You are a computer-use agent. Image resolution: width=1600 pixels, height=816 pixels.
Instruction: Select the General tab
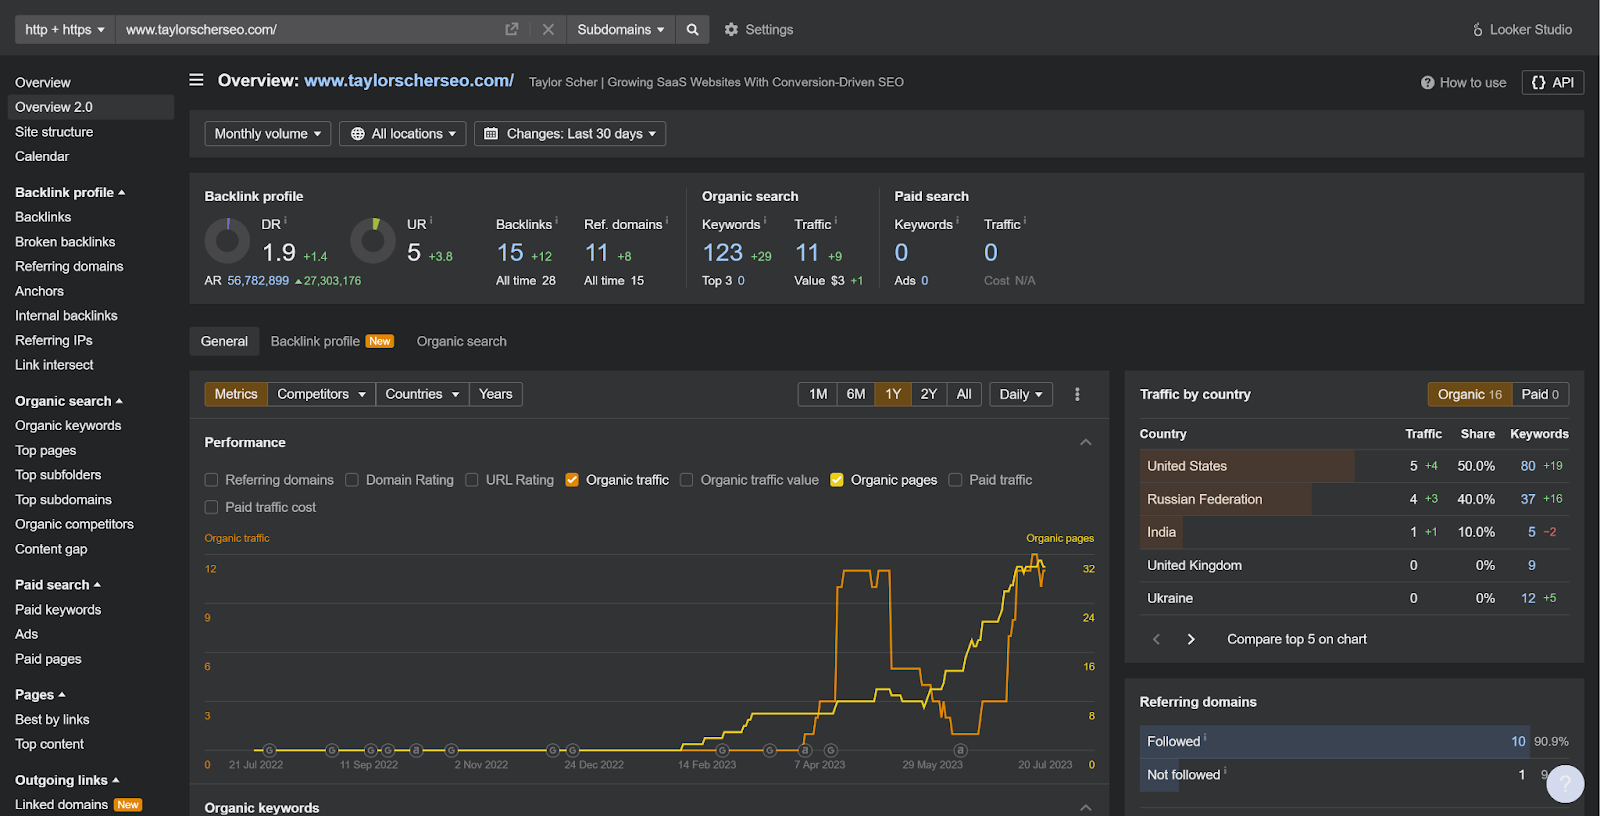(x=224, y=341)
